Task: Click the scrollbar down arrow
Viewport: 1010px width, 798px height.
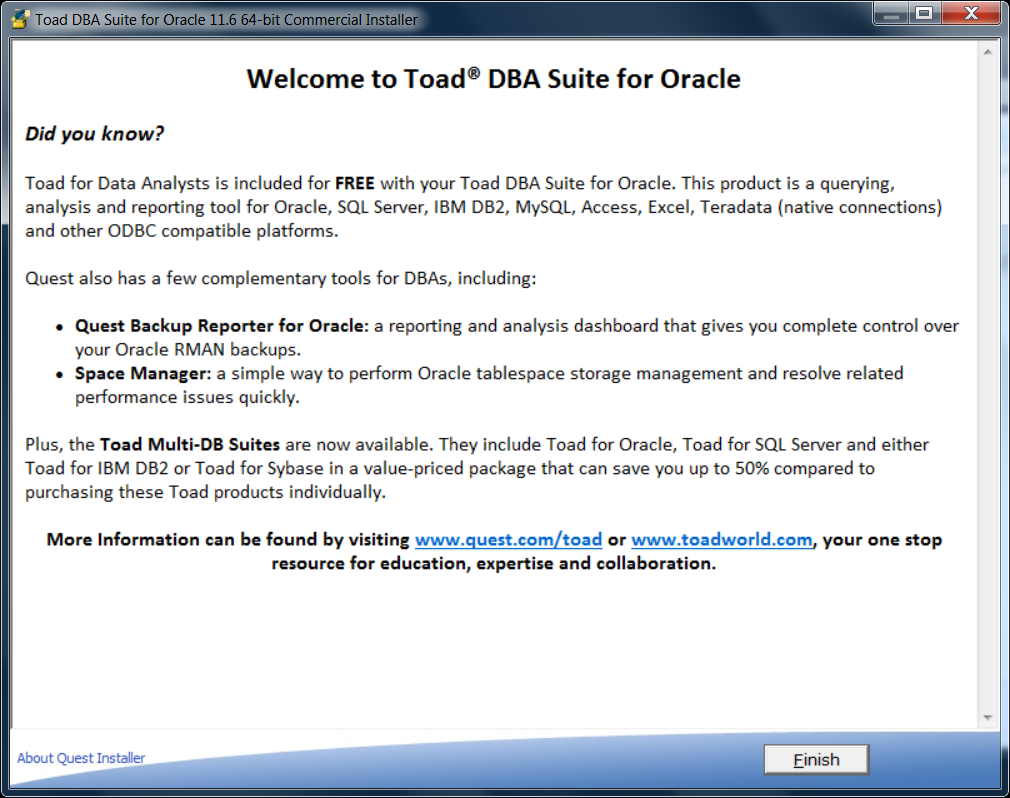Action: click(x=987, y=717)
